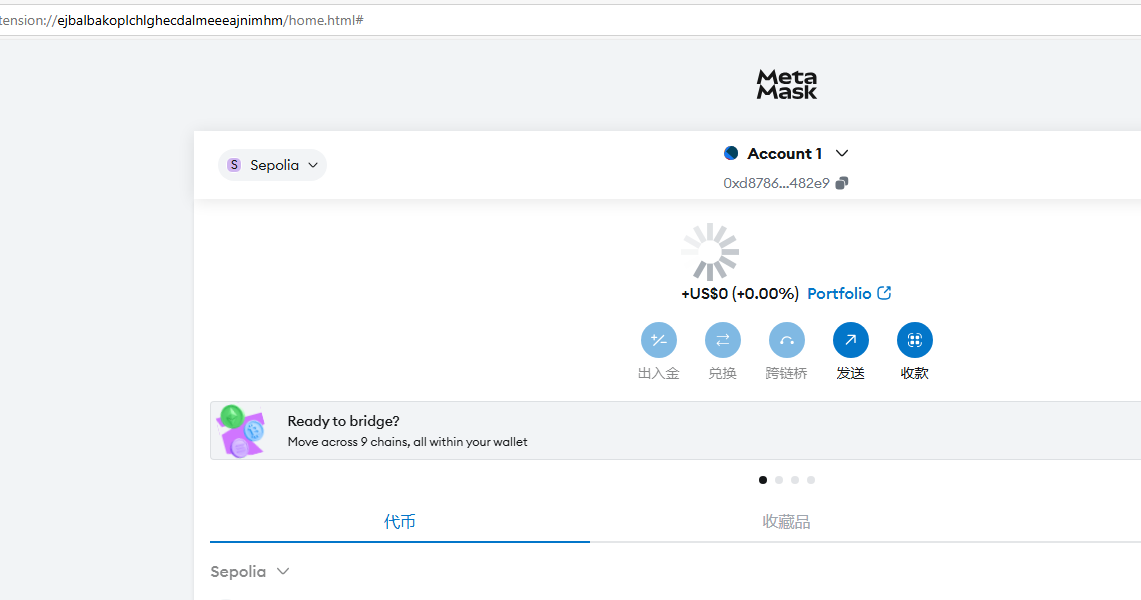
Task: Switch to the 代币 tokens tab
Action: 399,521
